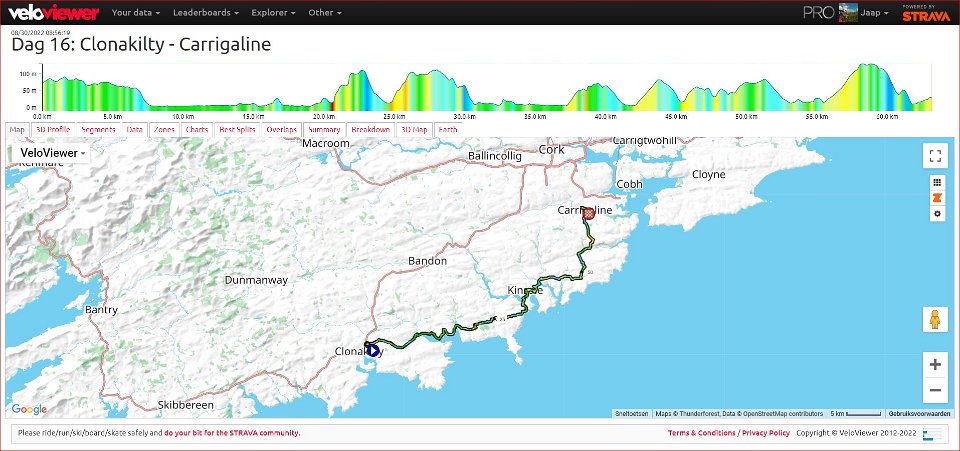
Task: Expand the Your data menu
Action: 136,13
